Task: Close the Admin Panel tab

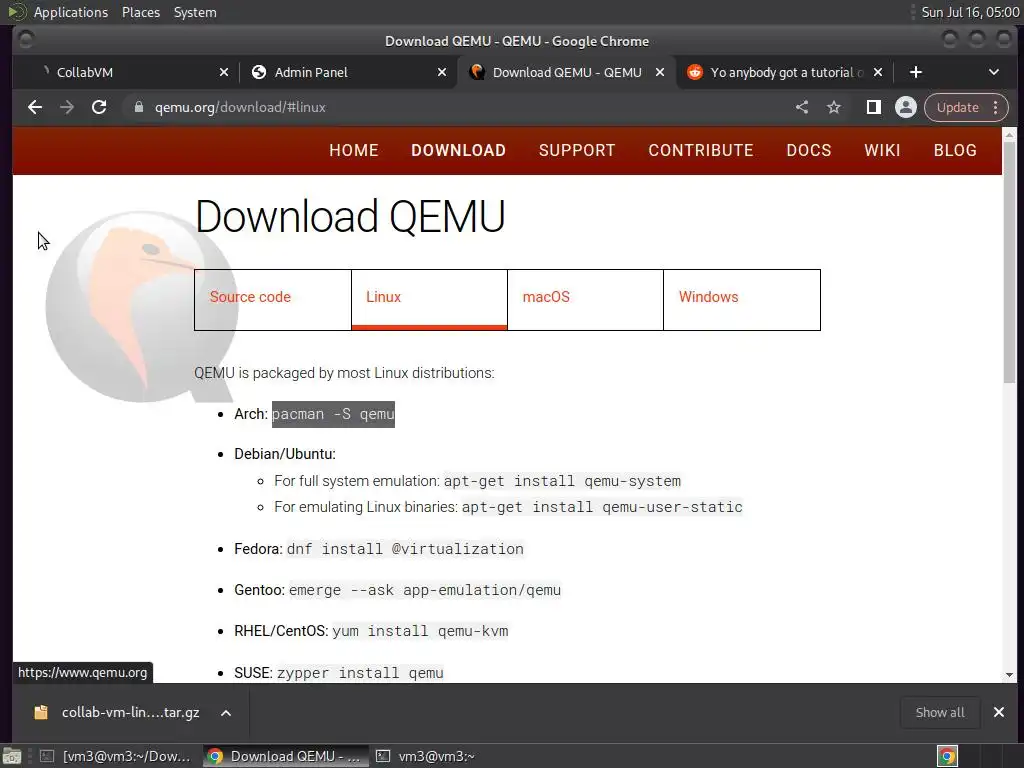Action: pos(442,72)
